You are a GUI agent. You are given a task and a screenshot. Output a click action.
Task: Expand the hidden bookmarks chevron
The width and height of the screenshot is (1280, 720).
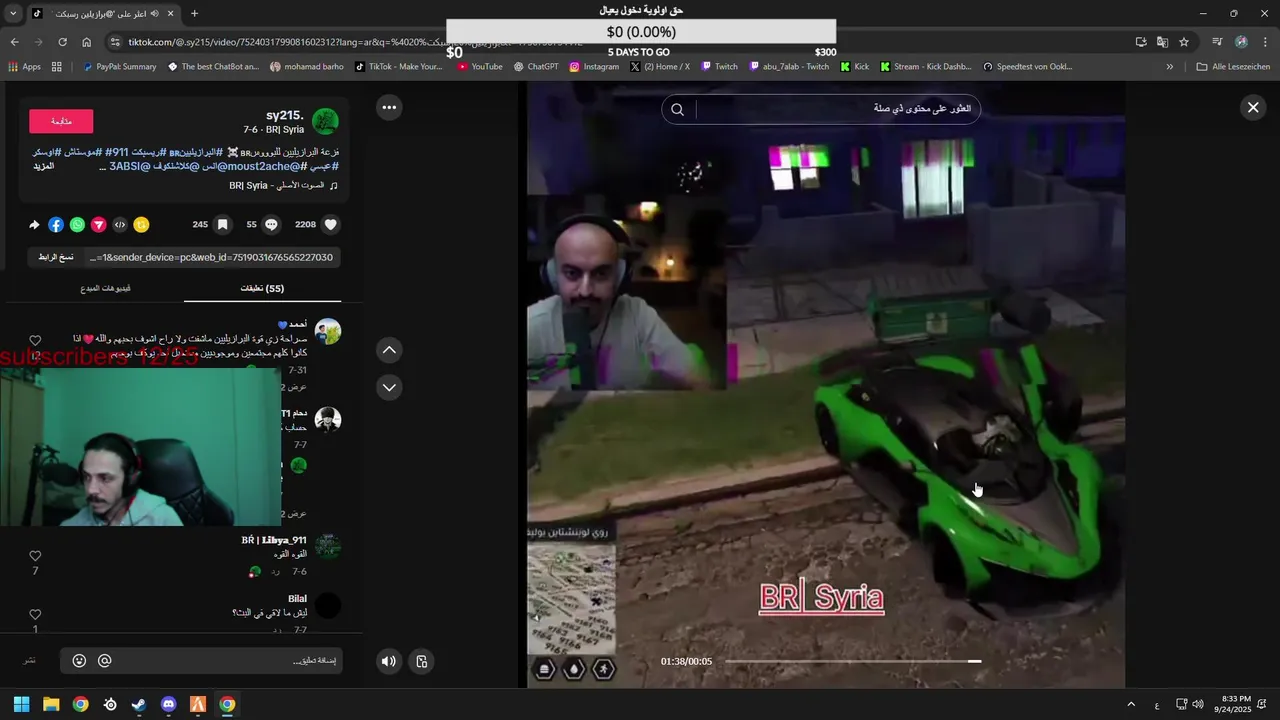click(x=1169, y=67)
